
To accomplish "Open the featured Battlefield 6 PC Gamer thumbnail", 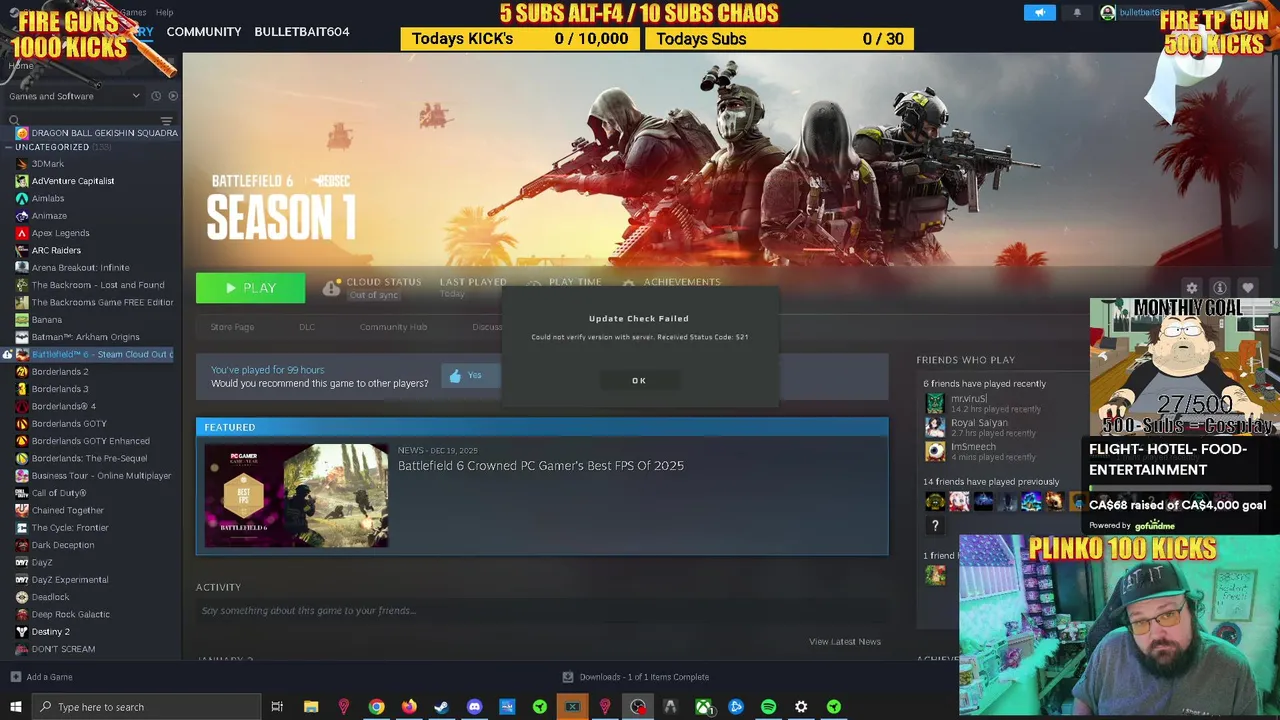I will coord(296,496).
